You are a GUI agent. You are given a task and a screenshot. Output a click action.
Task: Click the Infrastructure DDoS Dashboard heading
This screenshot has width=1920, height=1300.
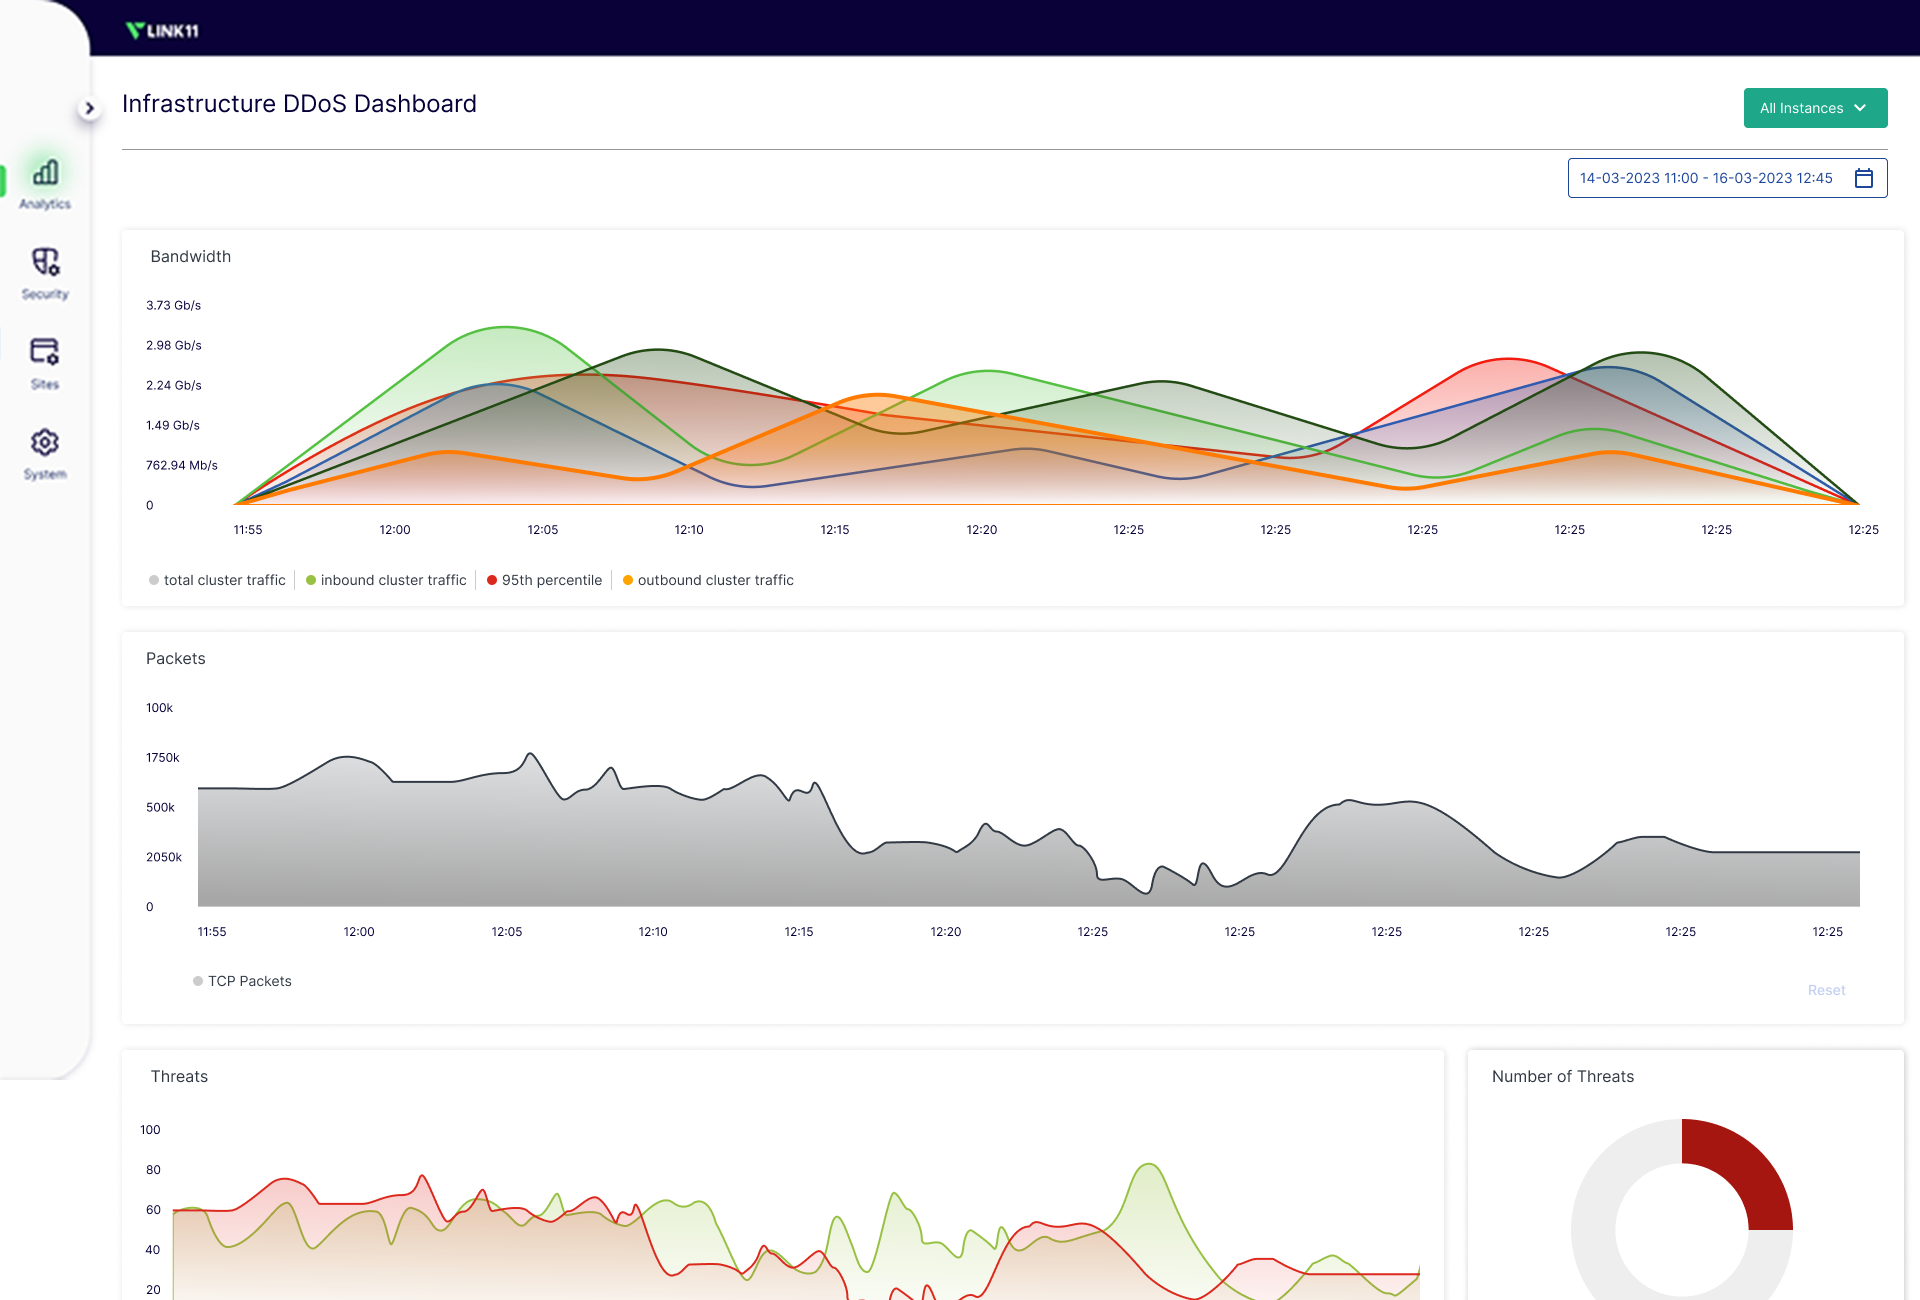(x=299, y=104)
